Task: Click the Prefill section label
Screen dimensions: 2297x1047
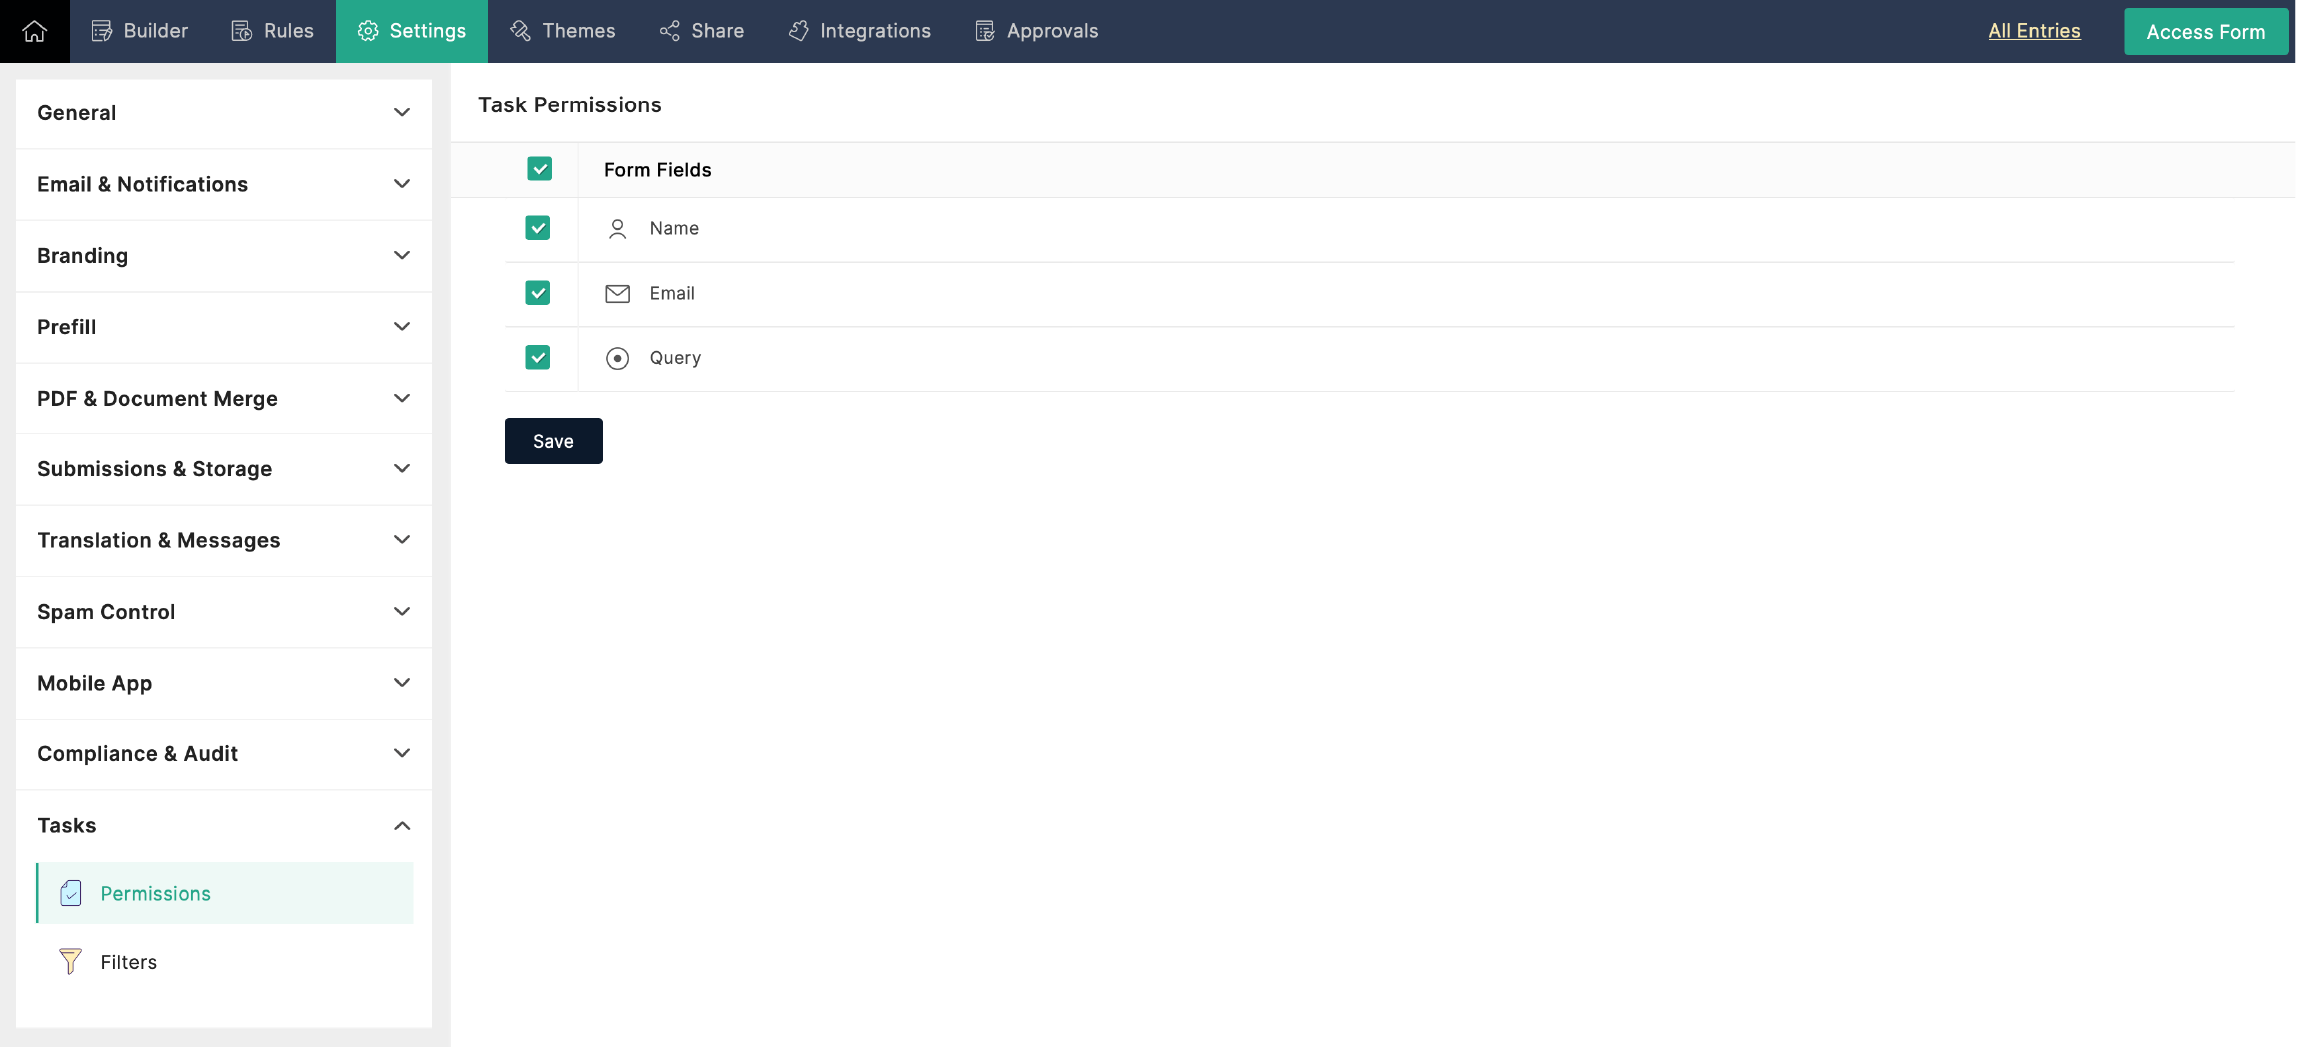Action: click(67, 327)
